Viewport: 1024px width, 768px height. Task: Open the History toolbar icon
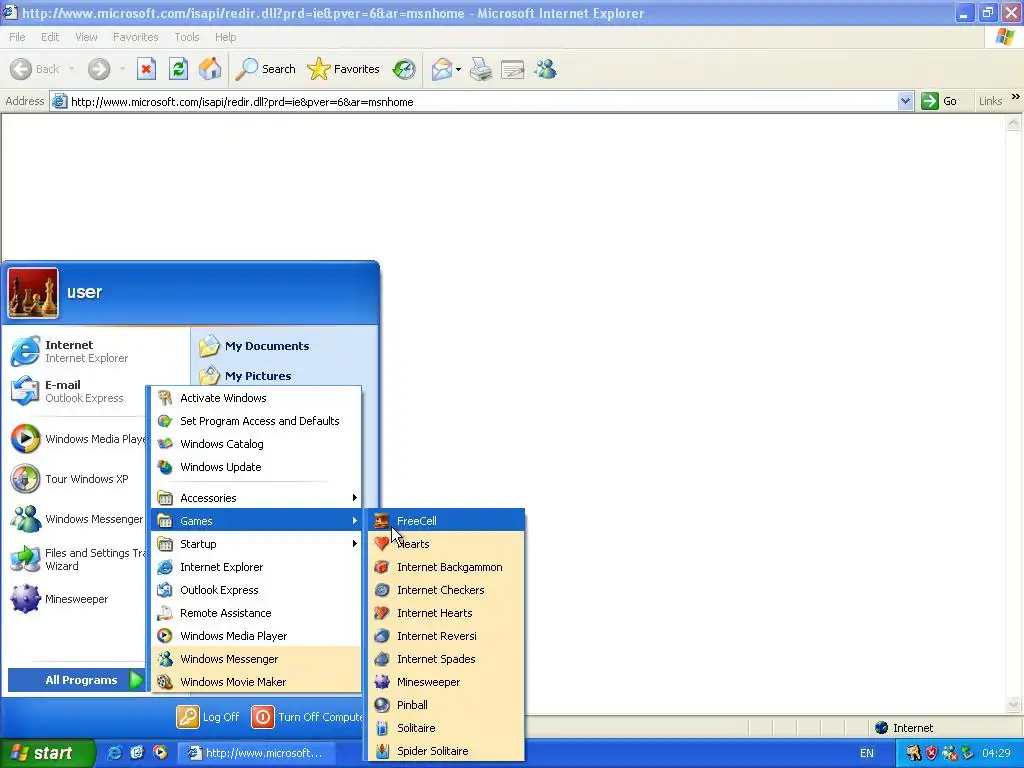404,69
